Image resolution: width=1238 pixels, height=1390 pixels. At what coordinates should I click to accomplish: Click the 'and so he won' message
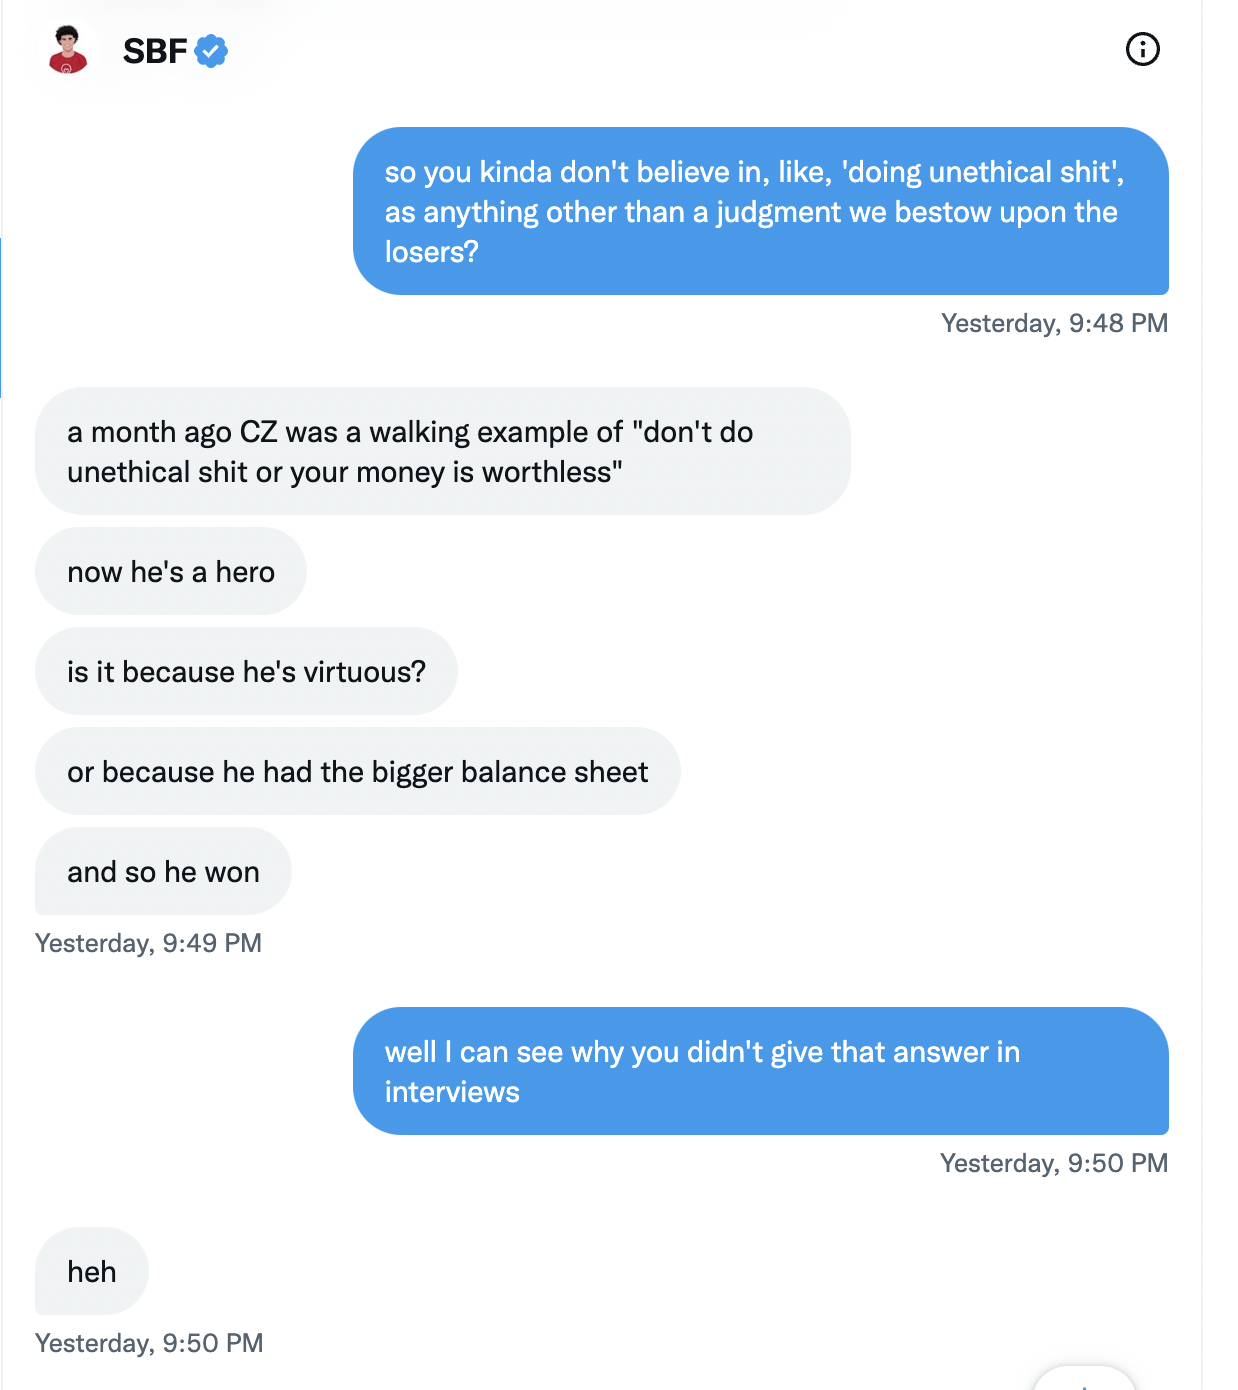pyautogui.click(x=163, y=871)
